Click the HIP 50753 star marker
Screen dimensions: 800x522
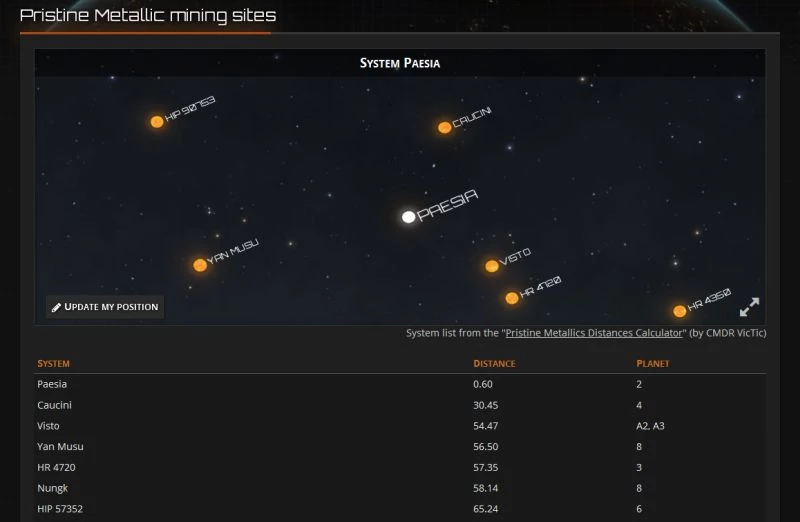[x=157, y=122]
